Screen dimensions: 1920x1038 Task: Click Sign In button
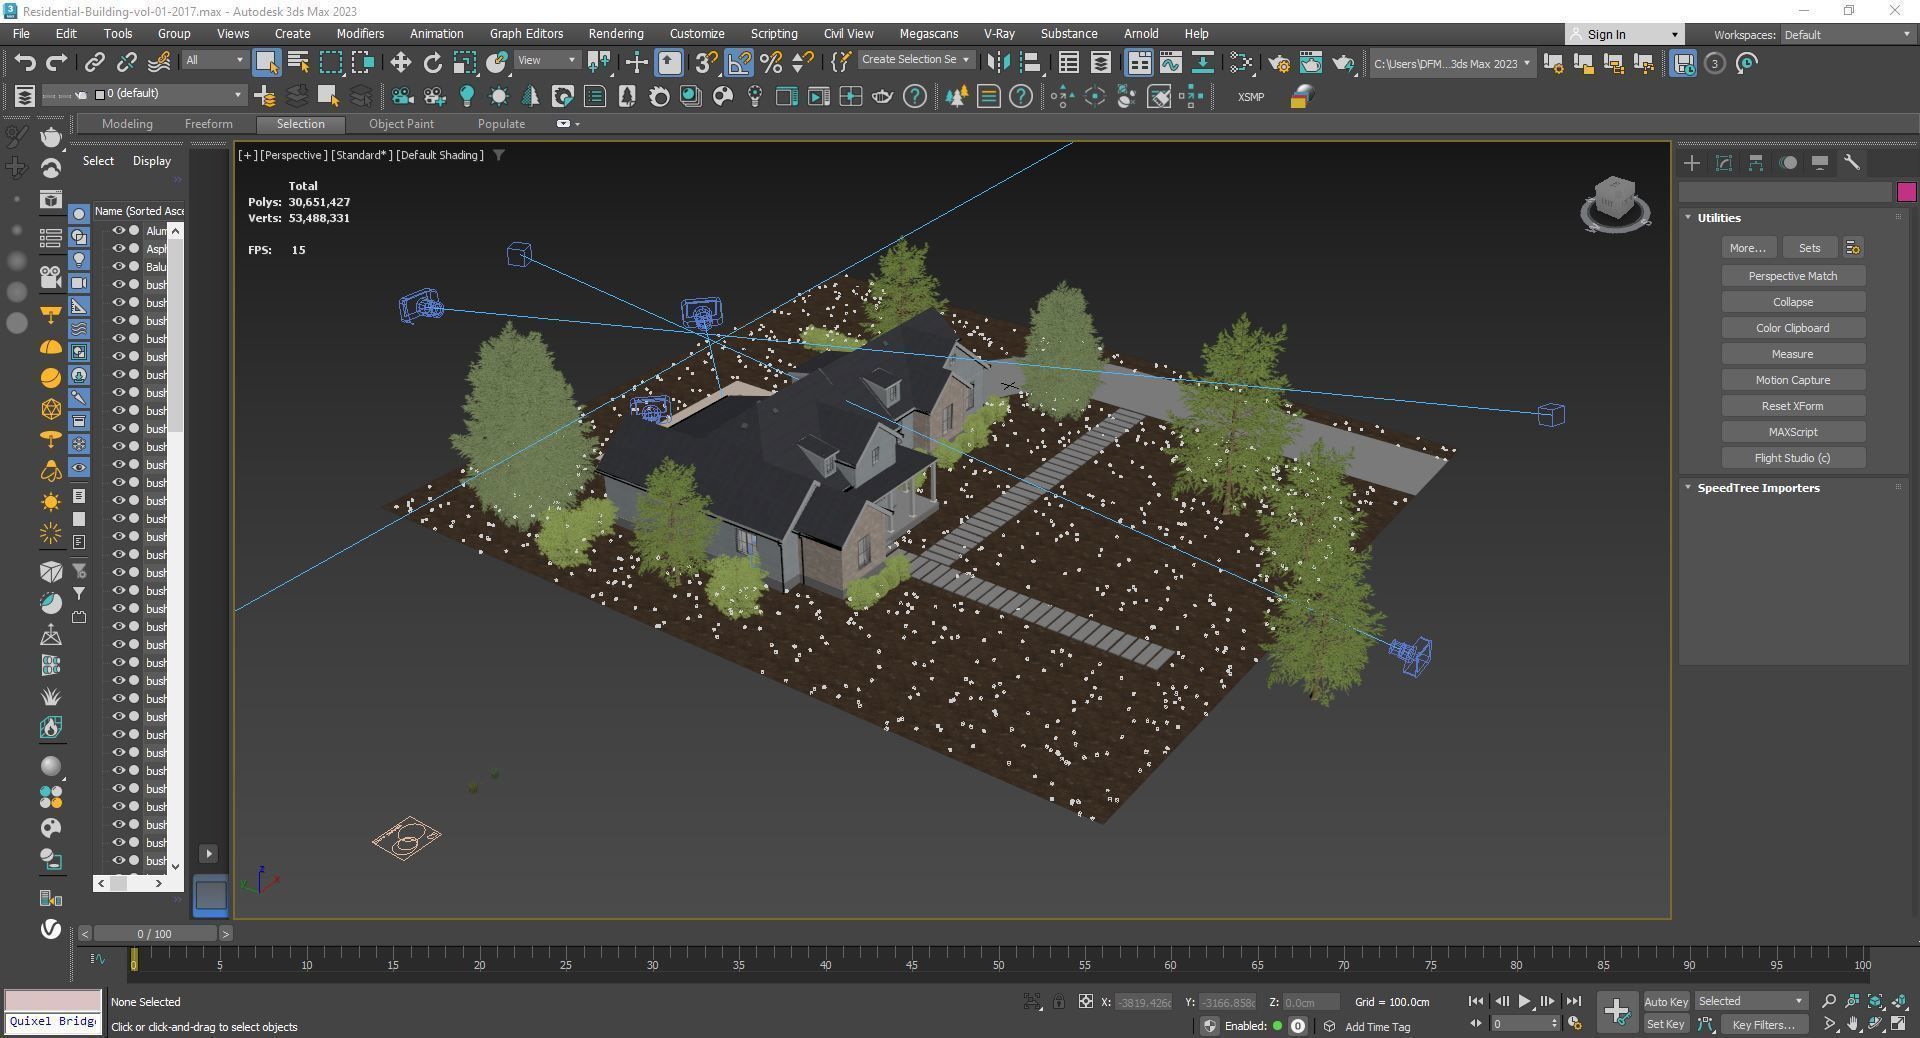point(1624,34)
